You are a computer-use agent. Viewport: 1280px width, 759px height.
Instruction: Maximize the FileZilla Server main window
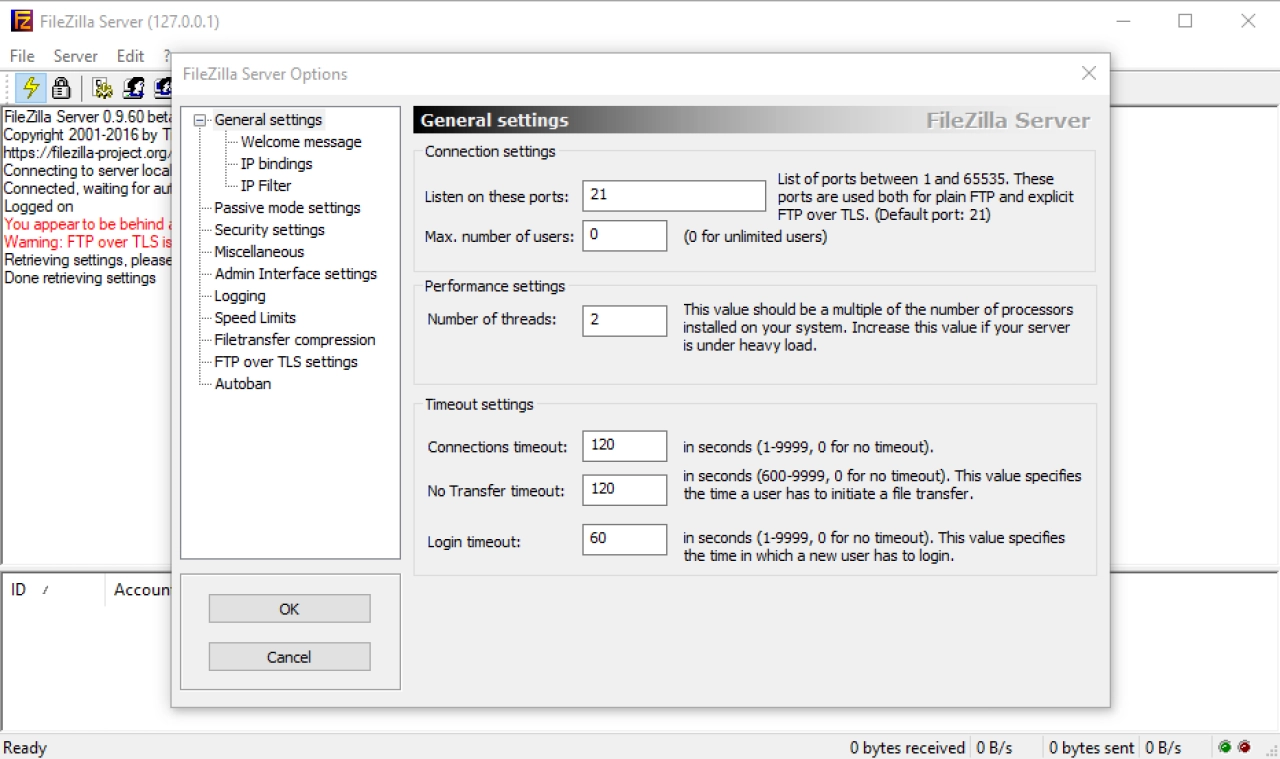coord(1185,21)
